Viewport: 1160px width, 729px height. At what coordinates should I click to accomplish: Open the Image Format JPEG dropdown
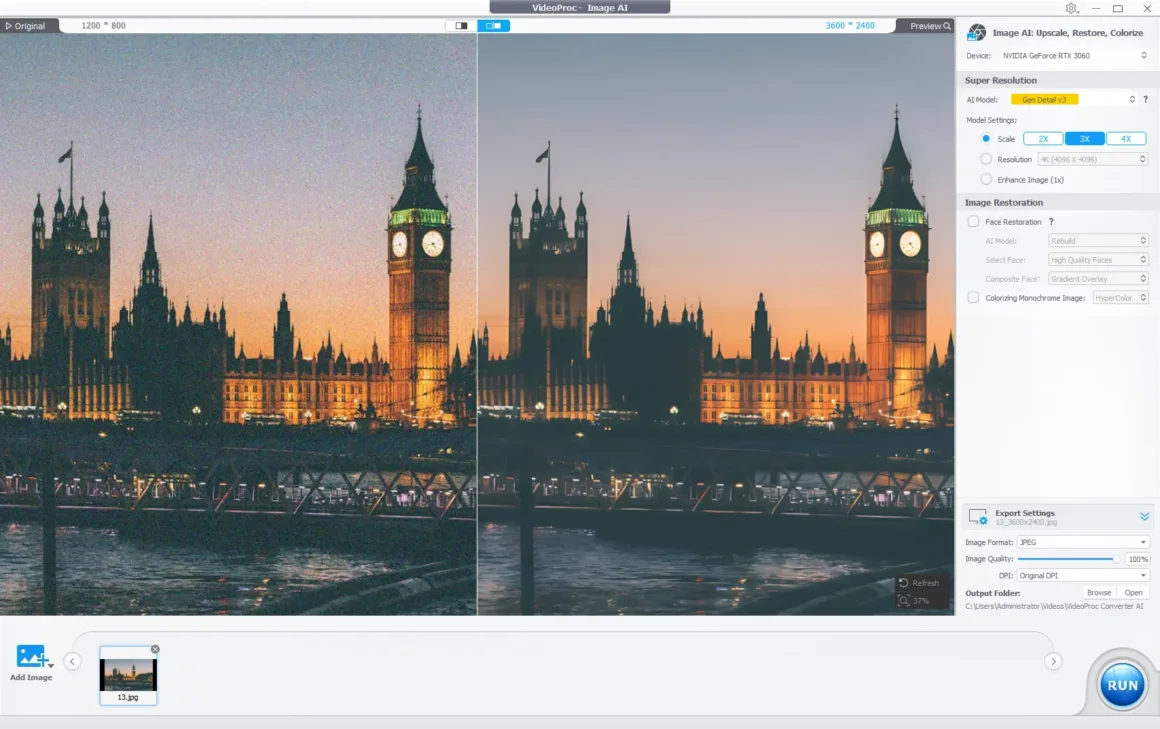point(1083,542)
